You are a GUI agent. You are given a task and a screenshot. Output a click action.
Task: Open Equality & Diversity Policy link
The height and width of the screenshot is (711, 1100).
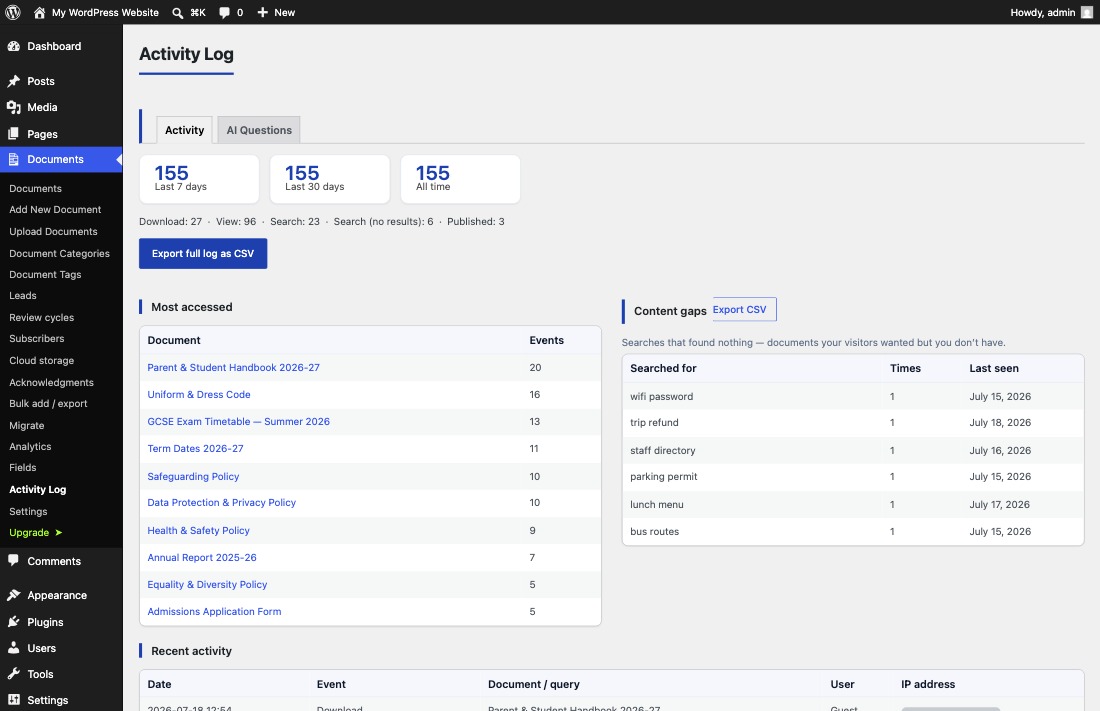tap(207, 584)
